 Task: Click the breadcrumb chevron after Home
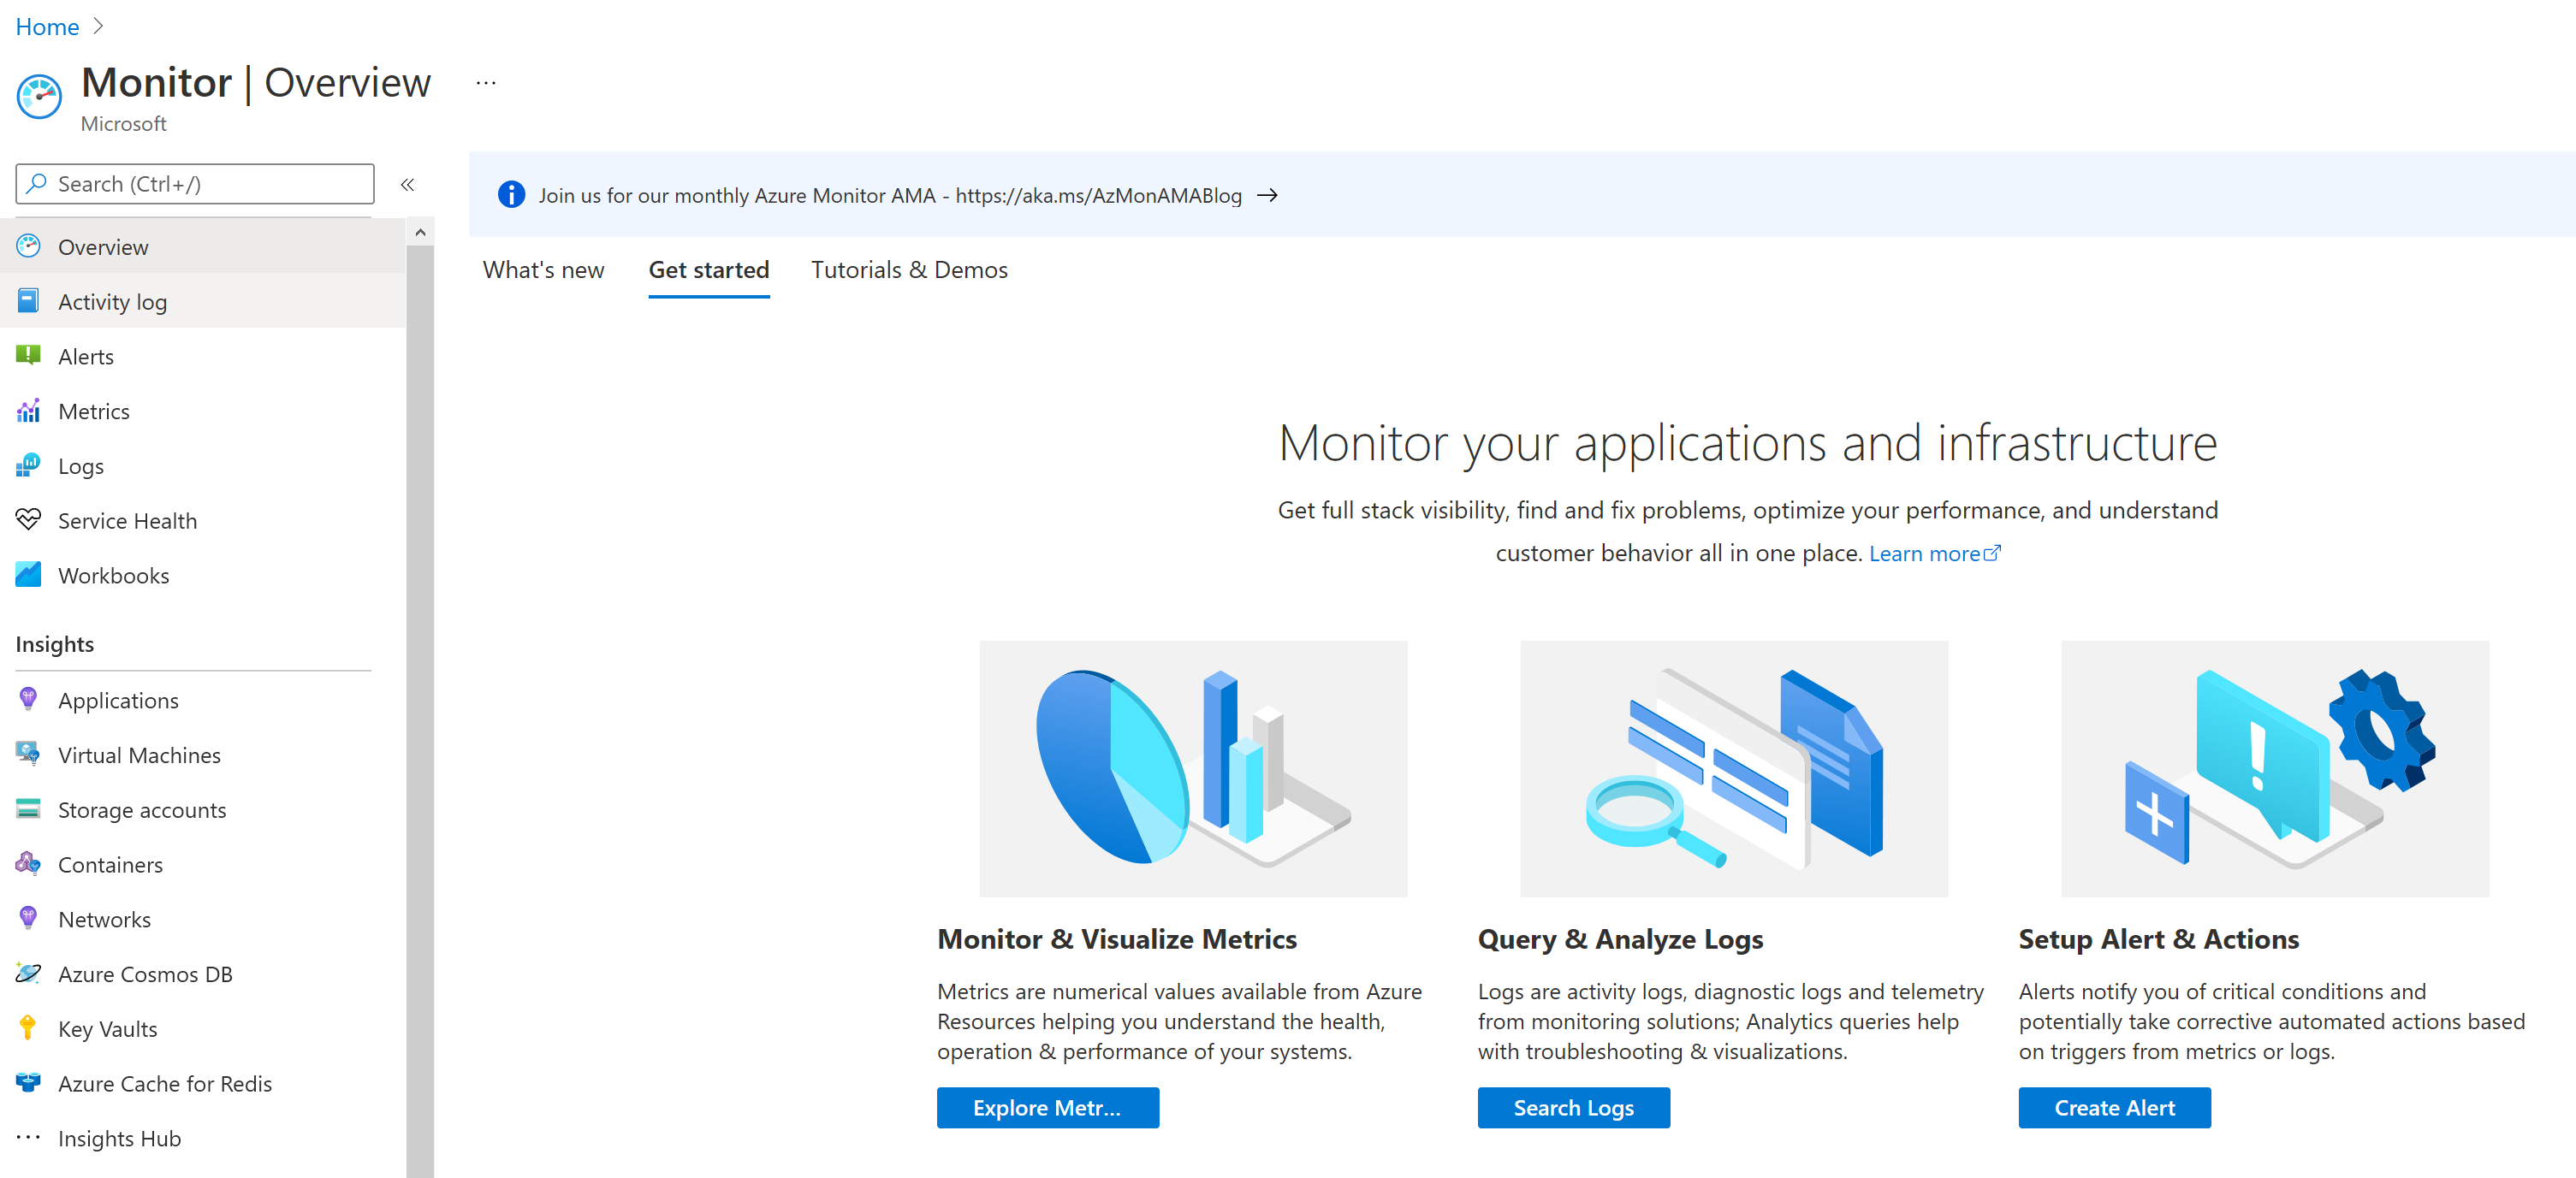pos(98,27)
